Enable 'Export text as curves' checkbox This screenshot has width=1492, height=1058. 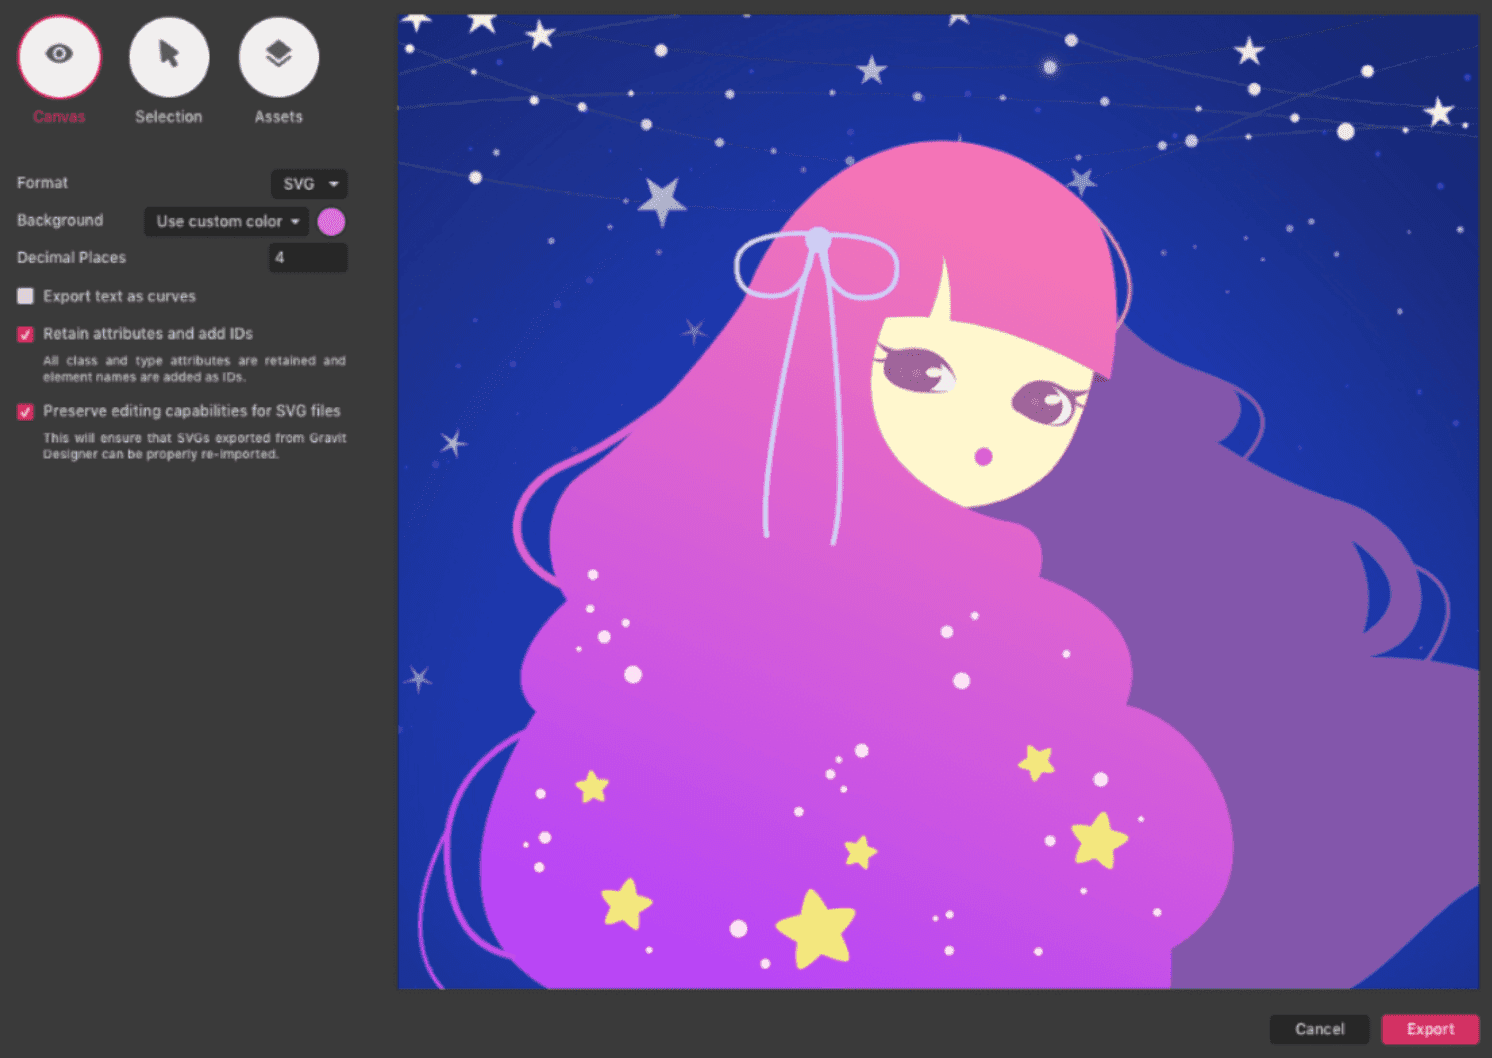[26, 296]
